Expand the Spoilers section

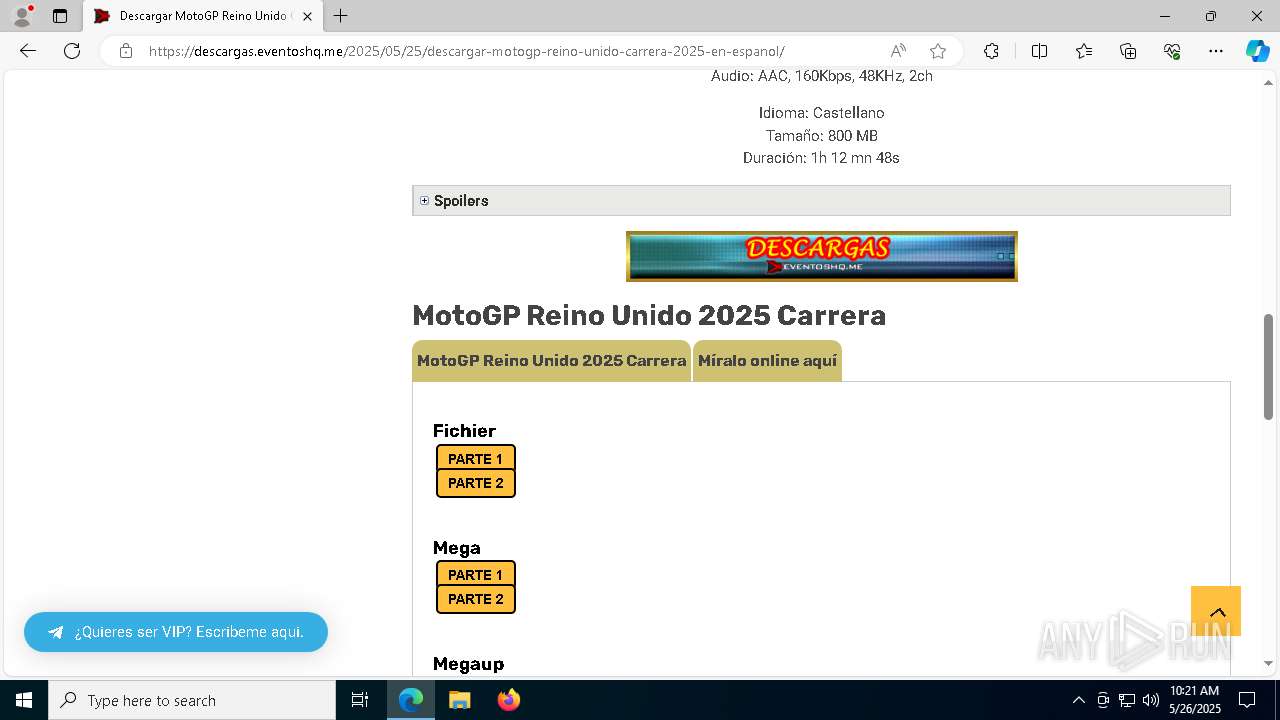tap(821, 200)
